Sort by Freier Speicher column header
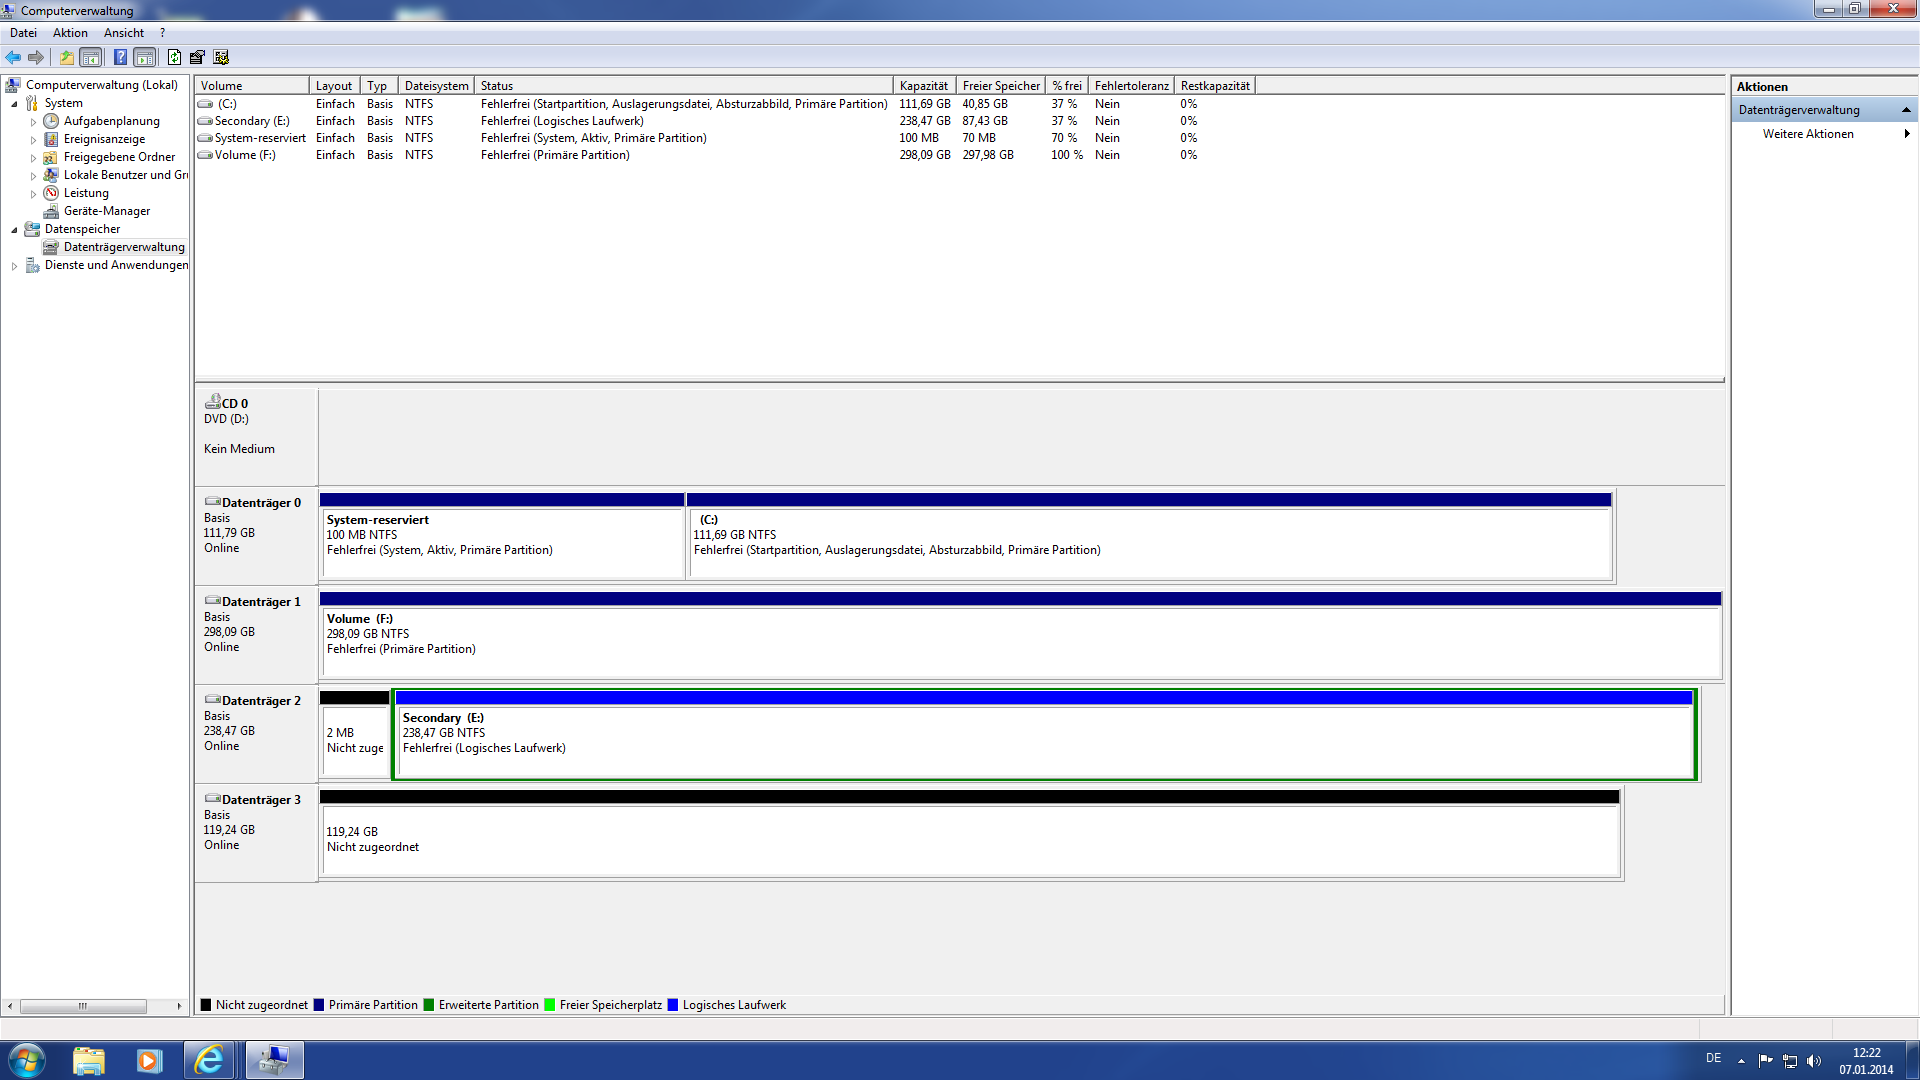 click(x=1000, y=86)
